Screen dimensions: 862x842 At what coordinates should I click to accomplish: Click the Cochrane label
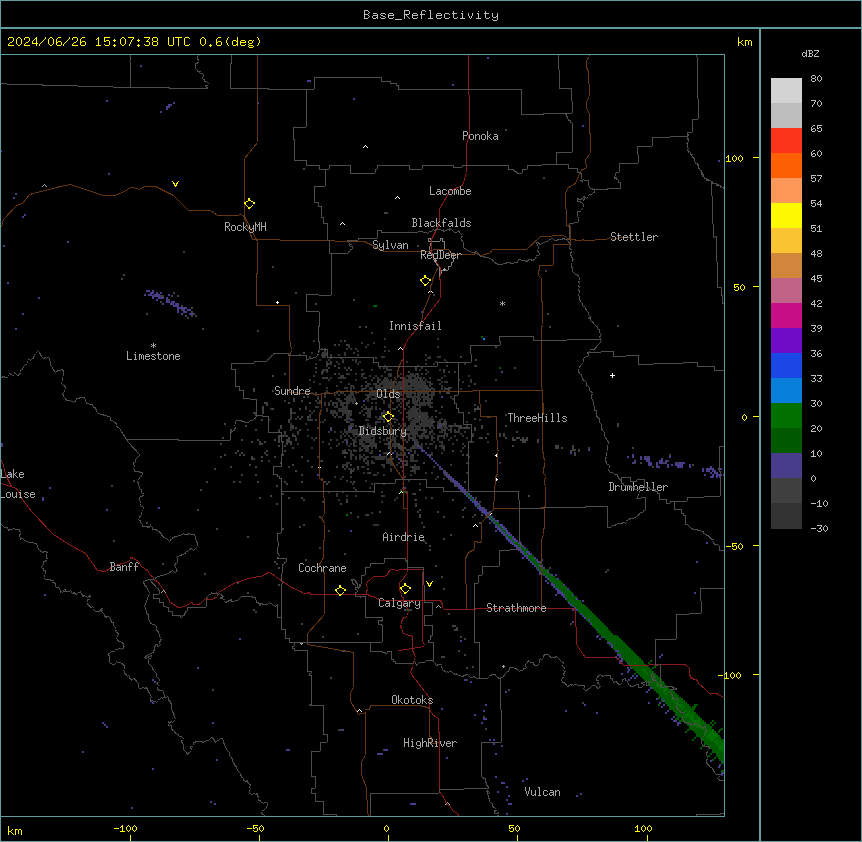click(x=322, y=568)
